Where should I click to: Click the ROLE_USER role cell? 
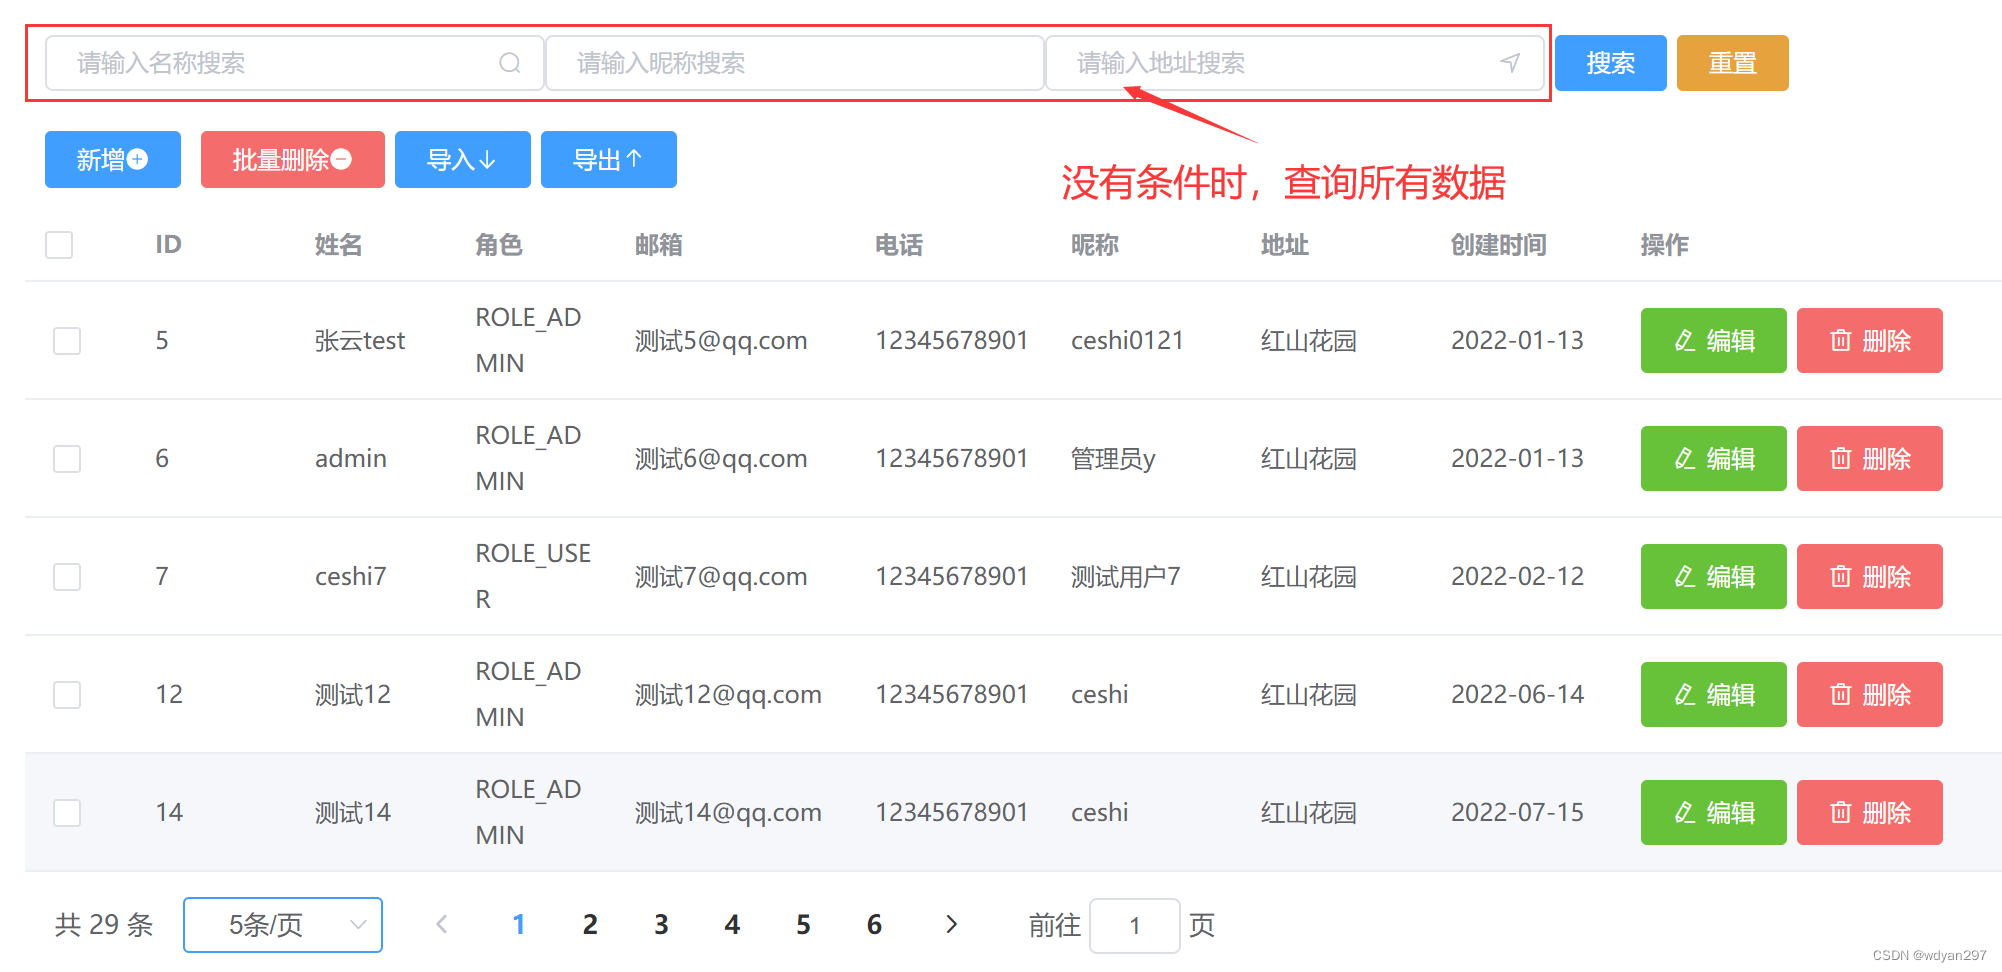(533, 576)
